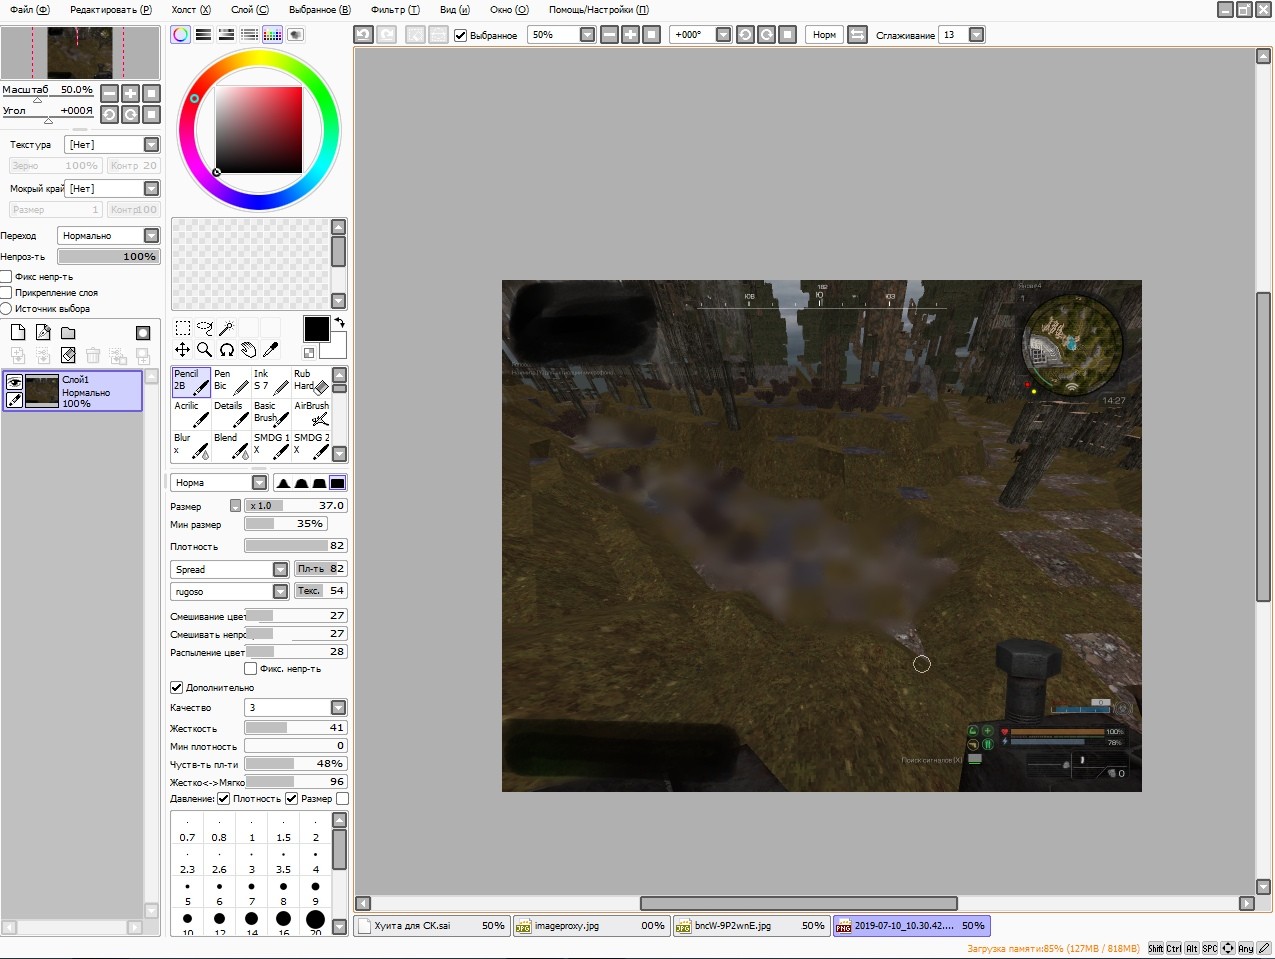Uncheck the Дополнительно checkbox

[177, 688]
